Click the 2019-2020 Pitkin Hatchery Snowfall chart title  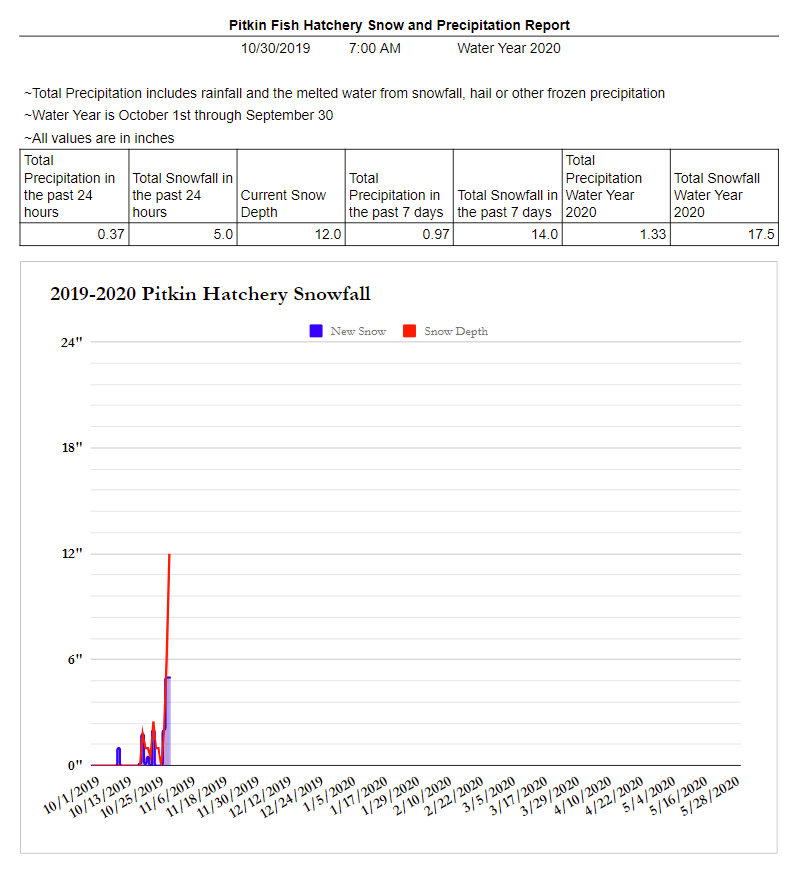pyautogui.click(x=210, y=294)
